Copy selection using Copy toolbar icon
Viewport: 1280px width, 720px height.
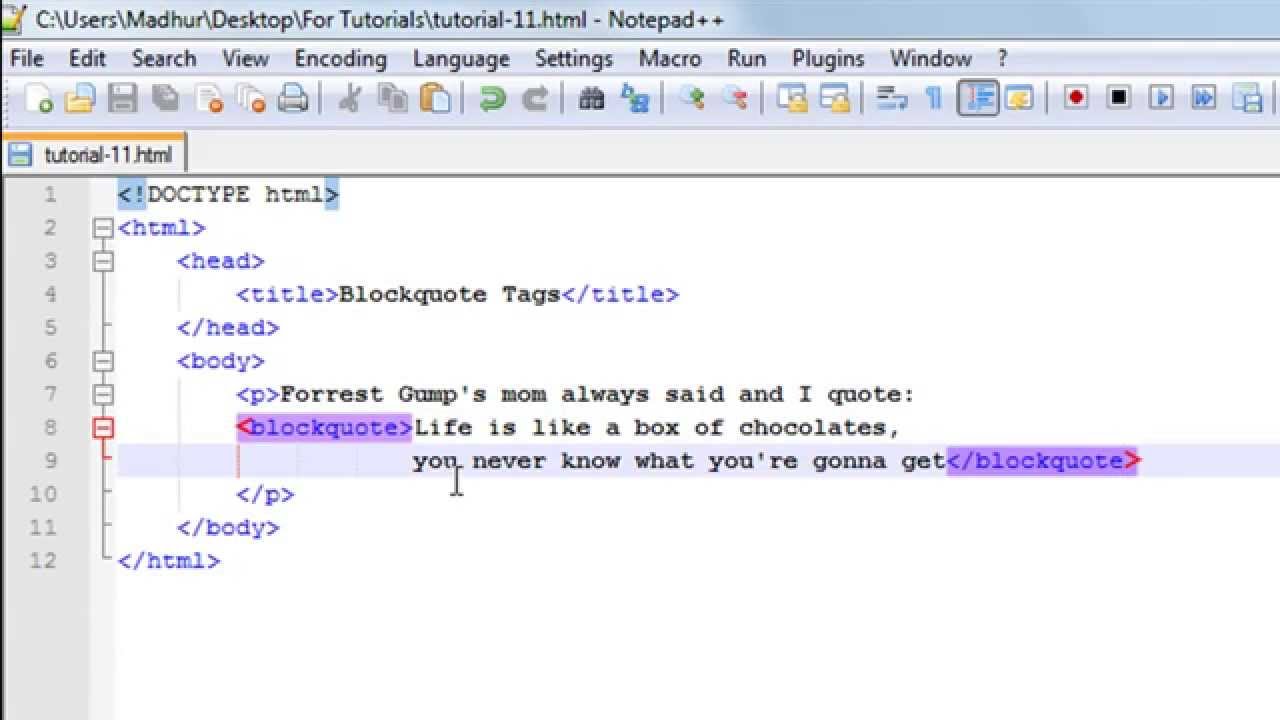point(393,98)
